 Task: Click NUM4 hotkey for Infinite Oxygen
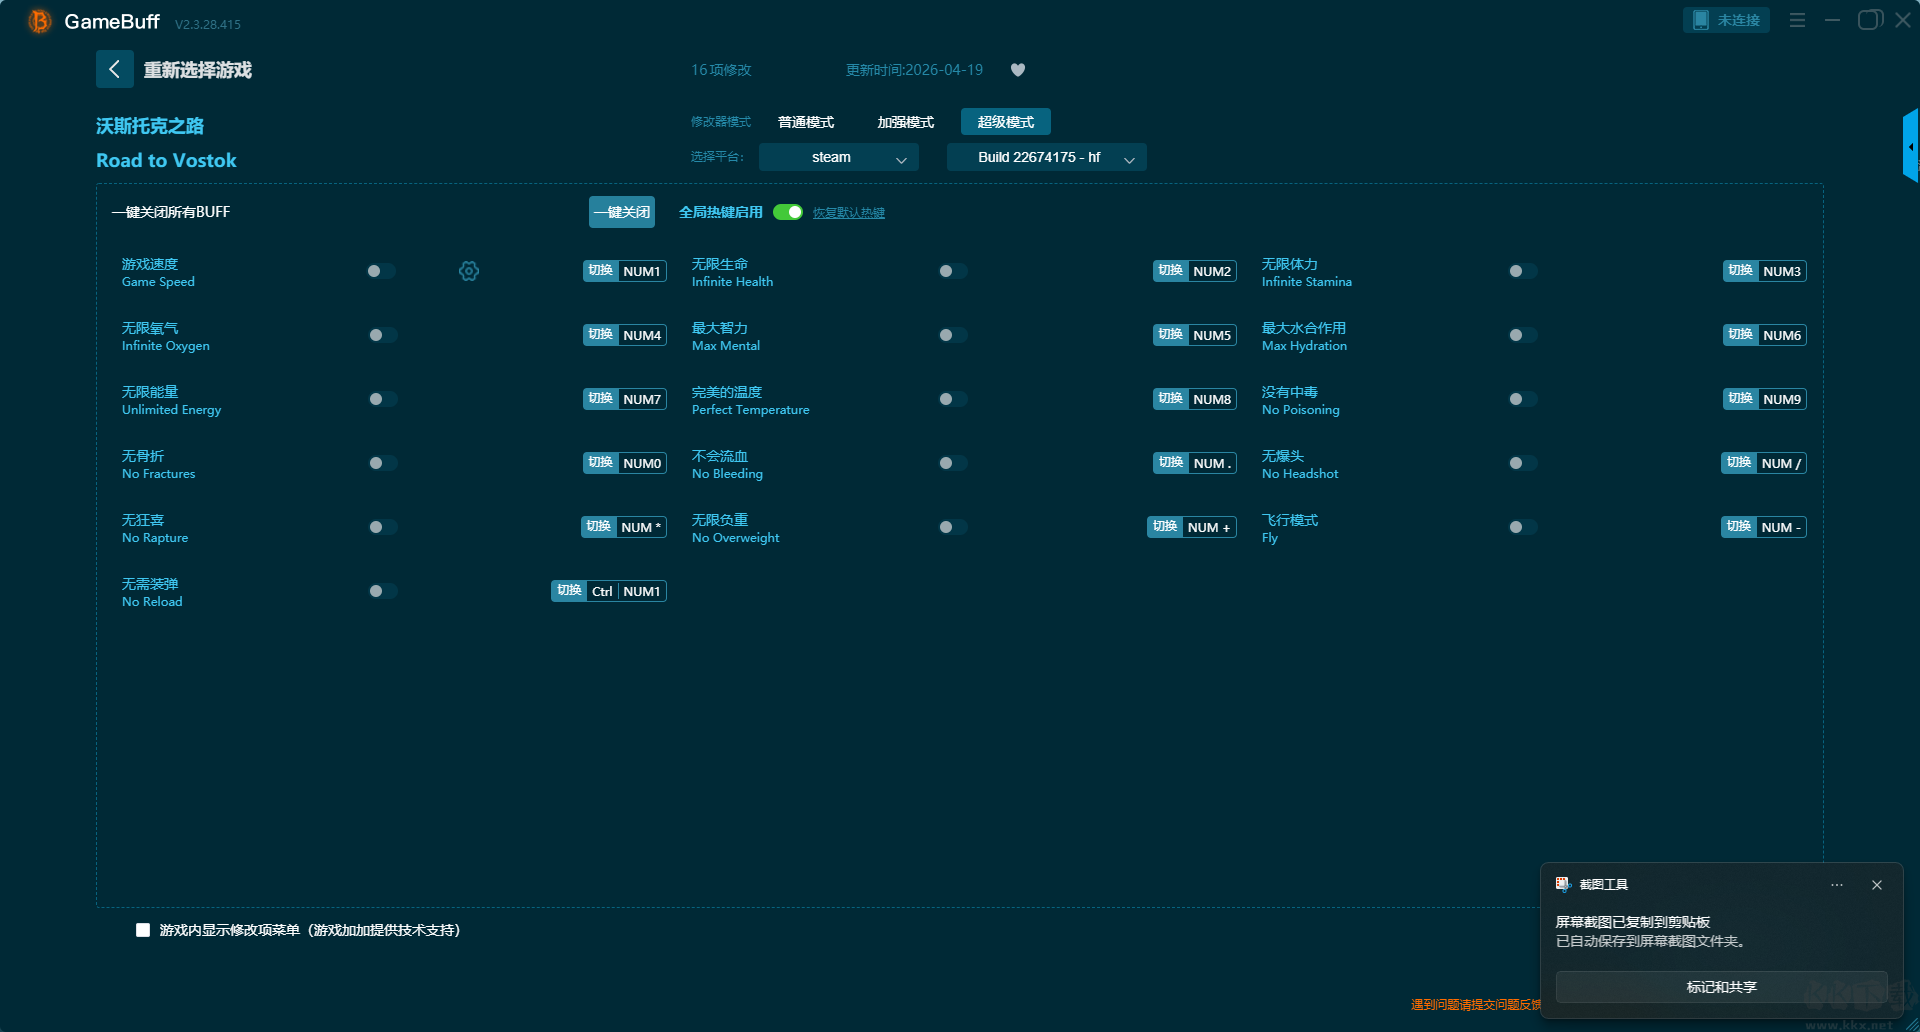[642, 335]
